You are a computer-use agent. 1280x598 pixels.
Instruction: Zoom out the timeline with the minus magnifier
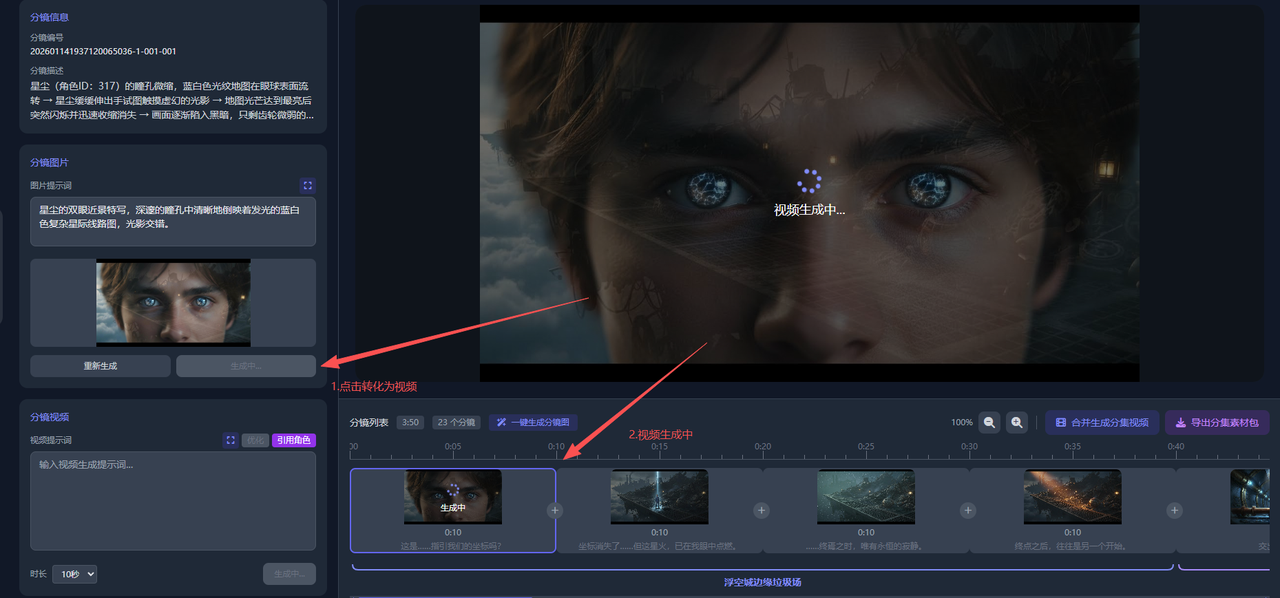[989, 423]
